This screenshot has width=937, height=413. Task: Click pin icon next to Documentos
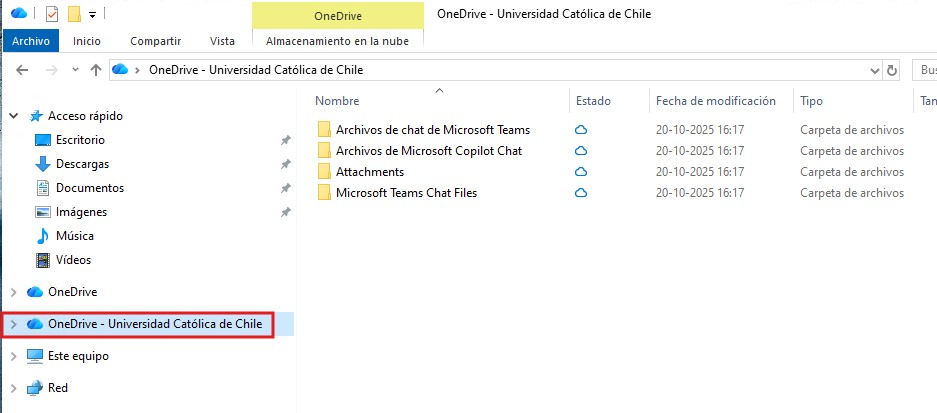(x=285, y=189)
